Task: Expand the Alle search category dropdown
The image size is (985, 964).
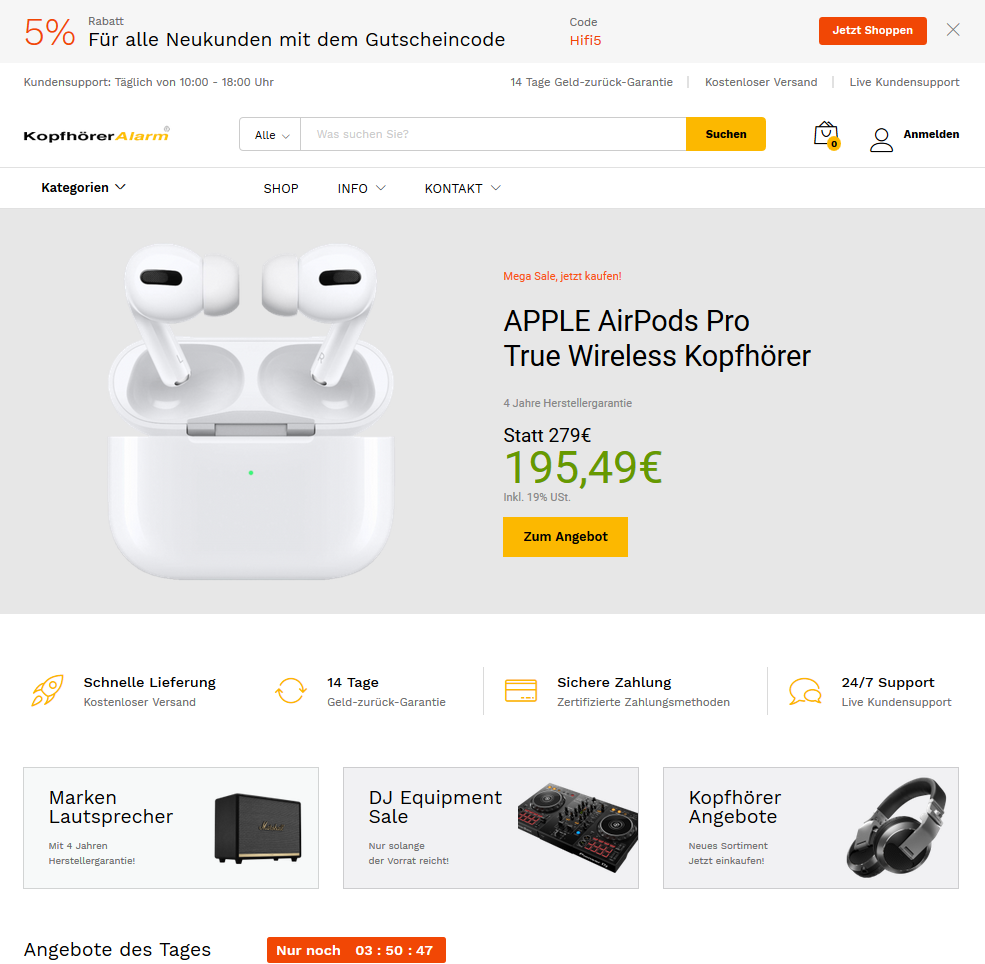Action: pyautogui.click(x=271, y=134)
